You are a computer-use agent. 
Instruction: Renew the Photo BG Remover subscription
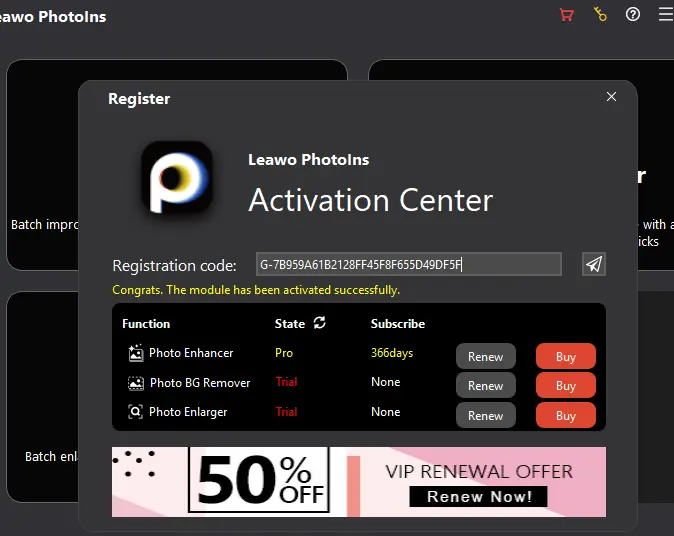pyautogui.click(x=485, y=386)
